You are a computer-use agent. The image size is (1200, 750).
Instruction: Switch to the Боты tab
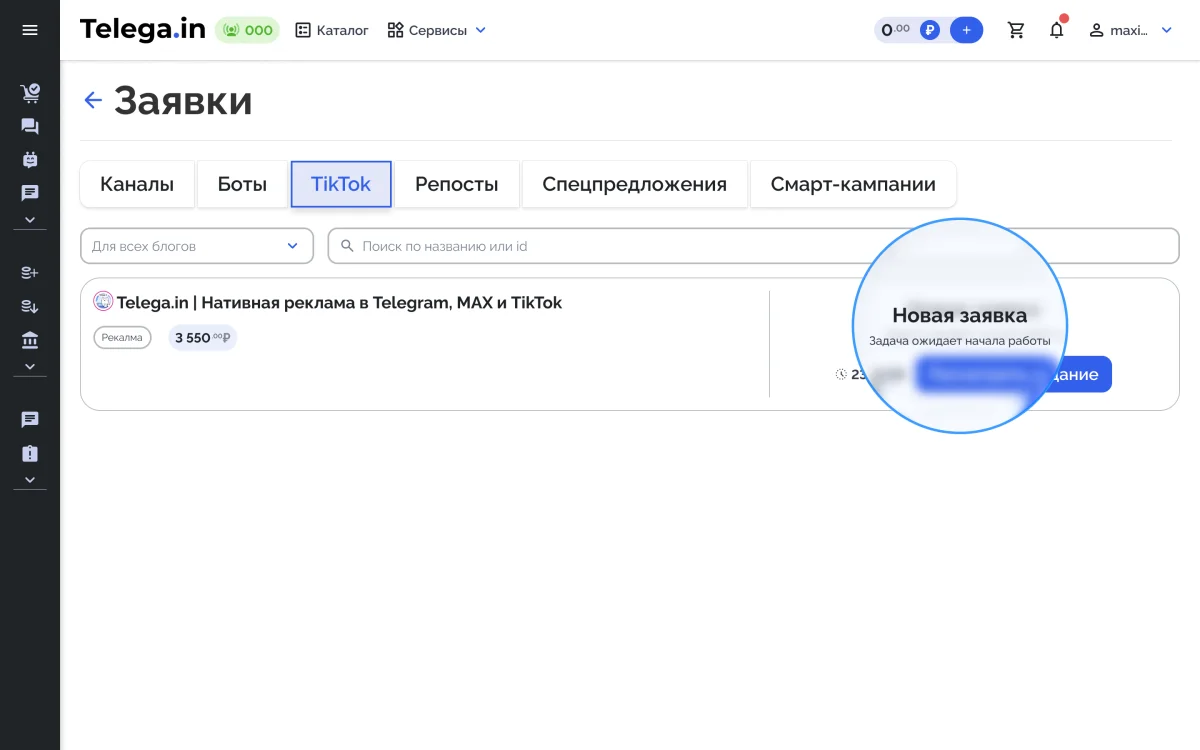pyautogui.click(x=242, y=184)
